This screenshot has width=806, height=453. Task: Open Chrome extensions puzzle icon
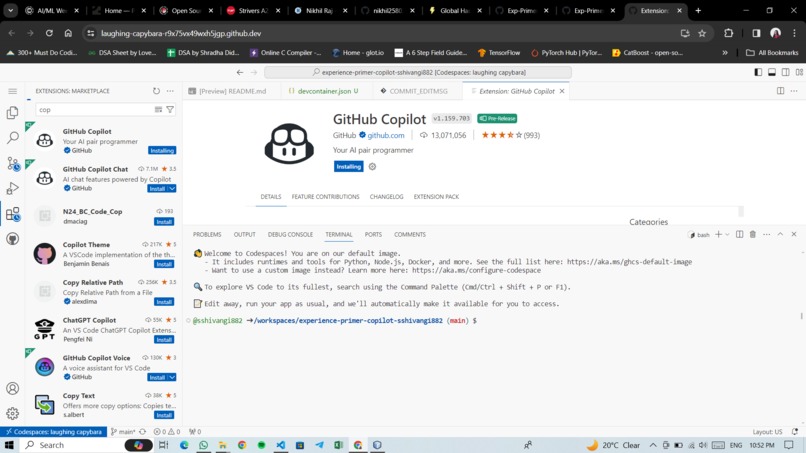coord(728,33)
